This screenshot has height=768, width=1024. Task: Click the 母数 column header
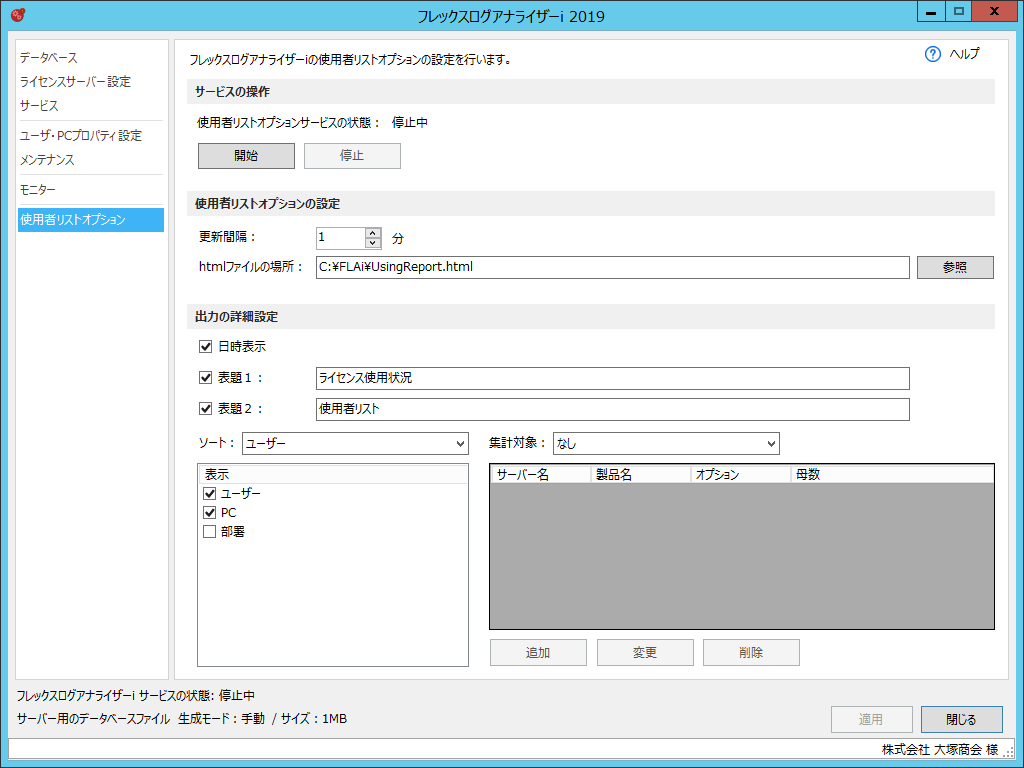tap(891, 475)
